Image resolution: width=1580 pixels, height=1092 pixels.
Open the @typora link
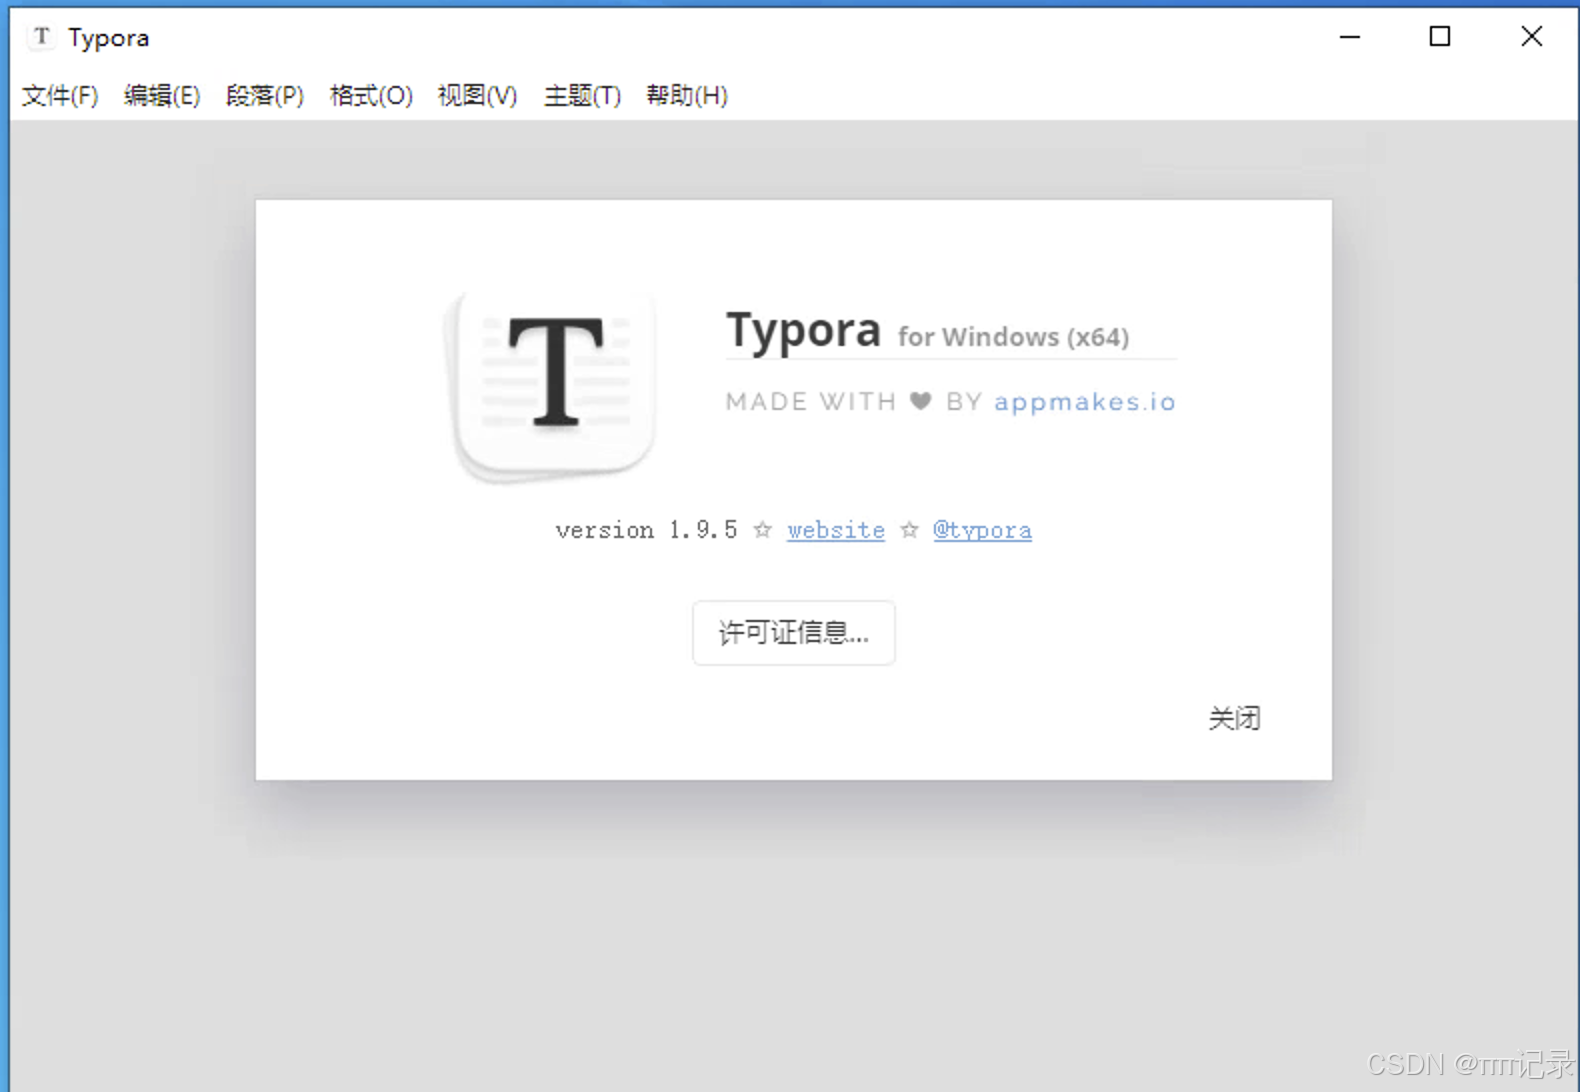[x=982, y=530]
